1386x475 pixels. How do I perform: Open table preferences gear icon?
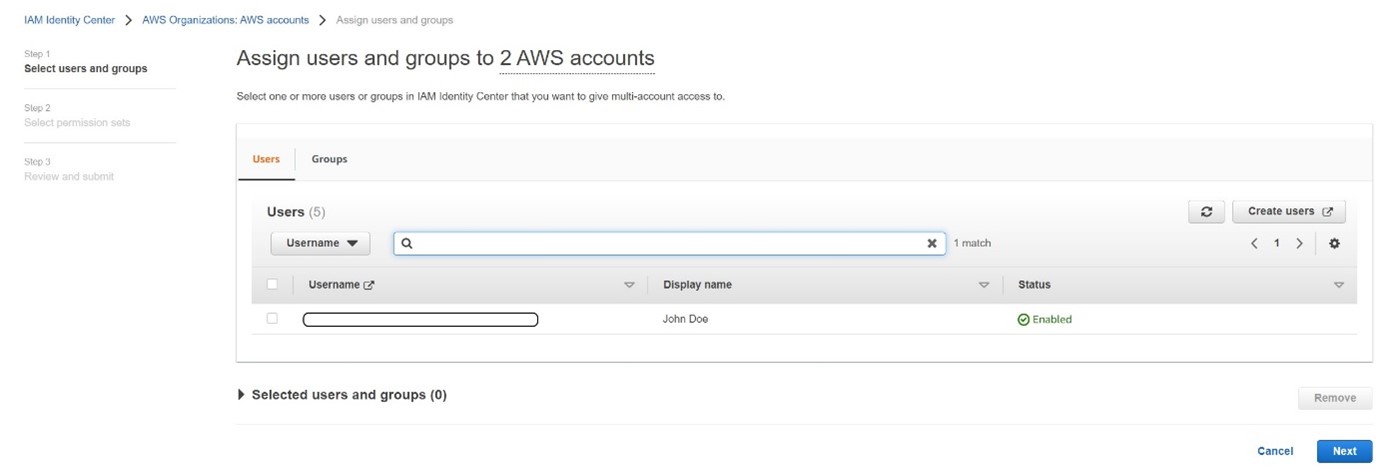coord(1334,244)
